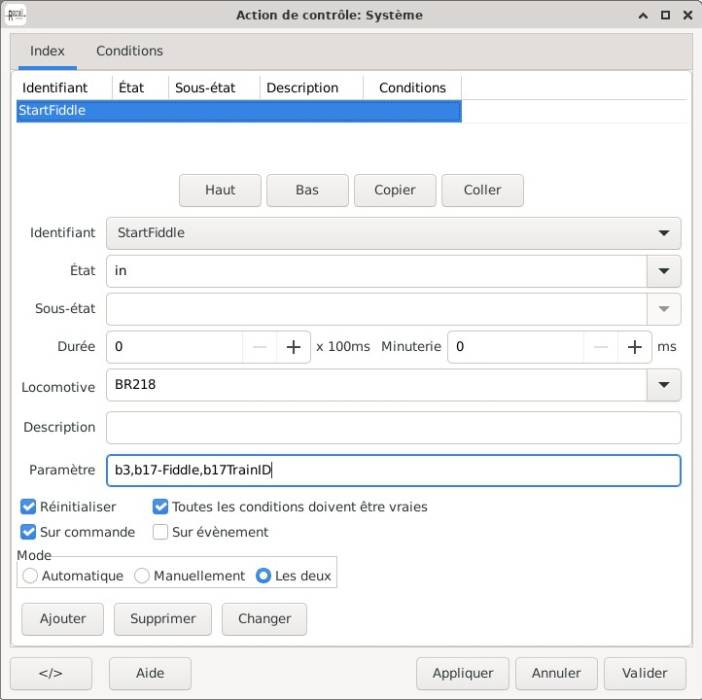This screenshot has width=702, height=700.
Task: Enable the Sur évènement checkbox
Action: [160, 532]
